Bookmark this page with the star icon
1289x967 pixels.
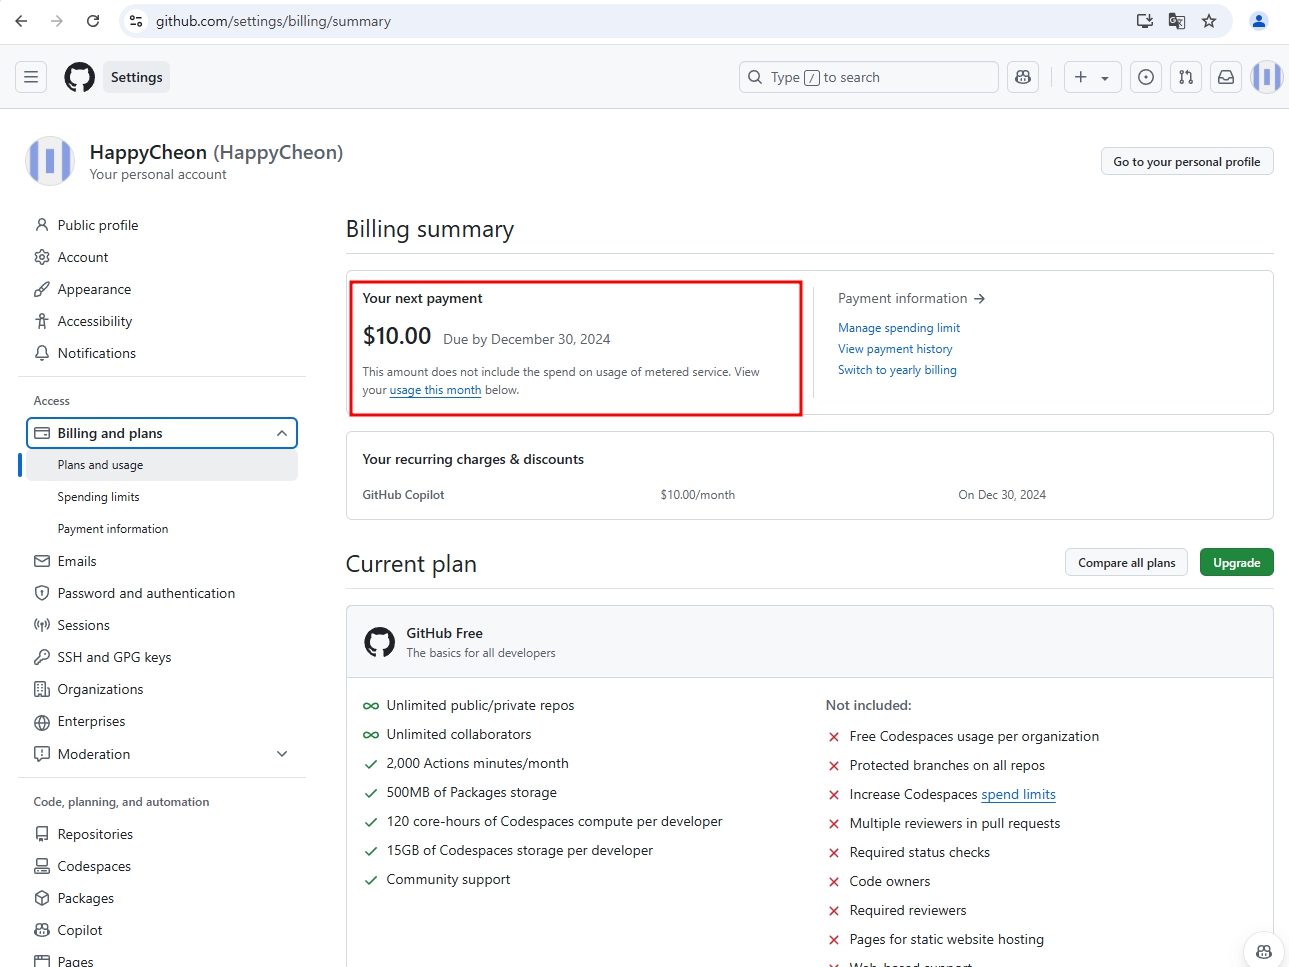click(1209, 21)
